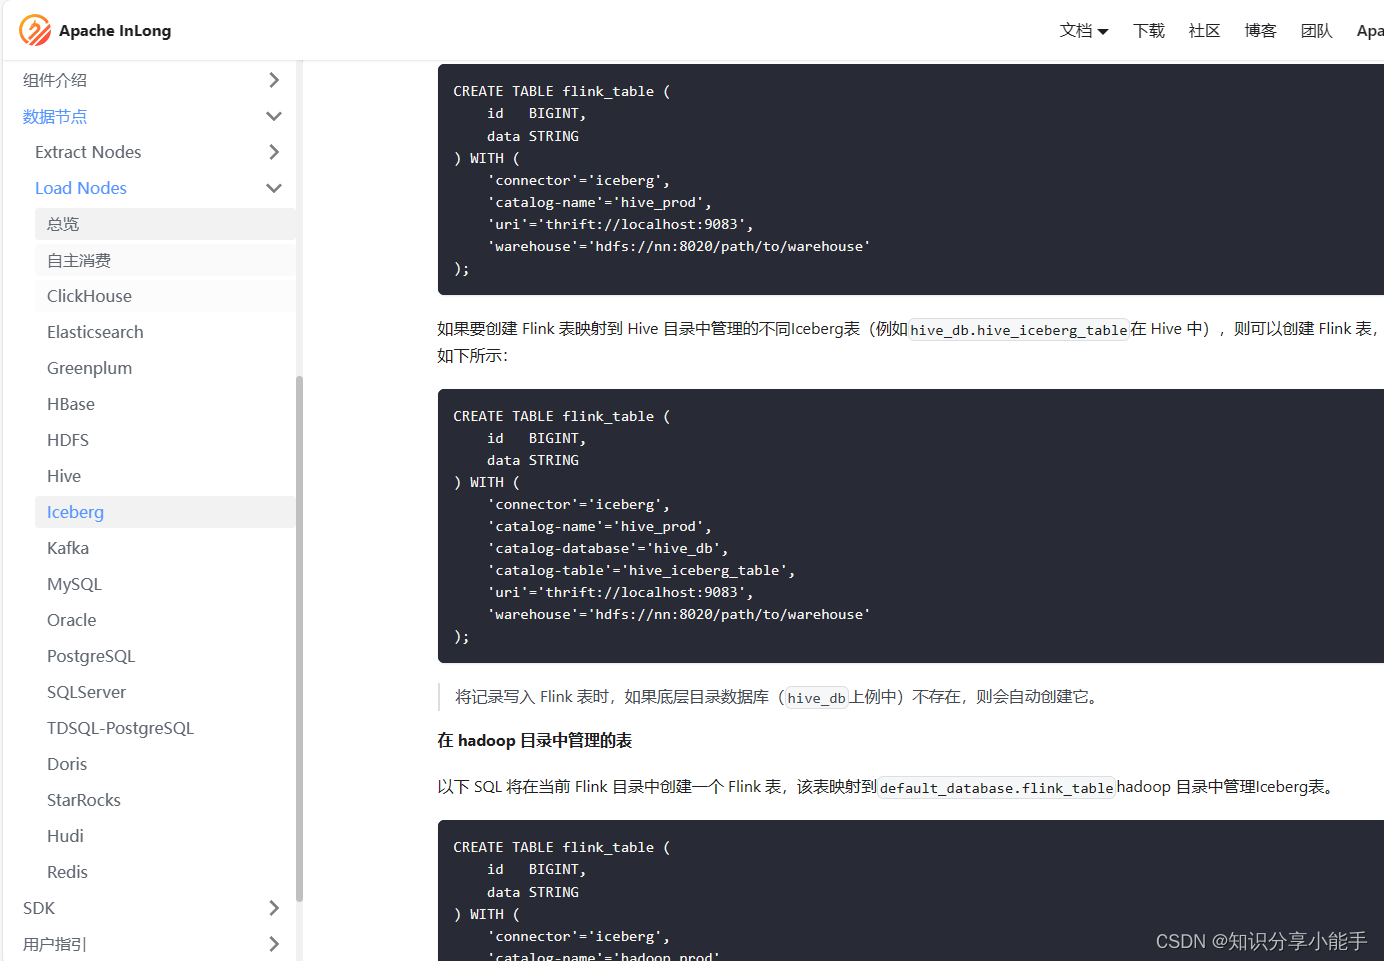Expand the SDK section chevron
Image resolution: width=1384 pixels, height=961 pixels.
[274, 908]
